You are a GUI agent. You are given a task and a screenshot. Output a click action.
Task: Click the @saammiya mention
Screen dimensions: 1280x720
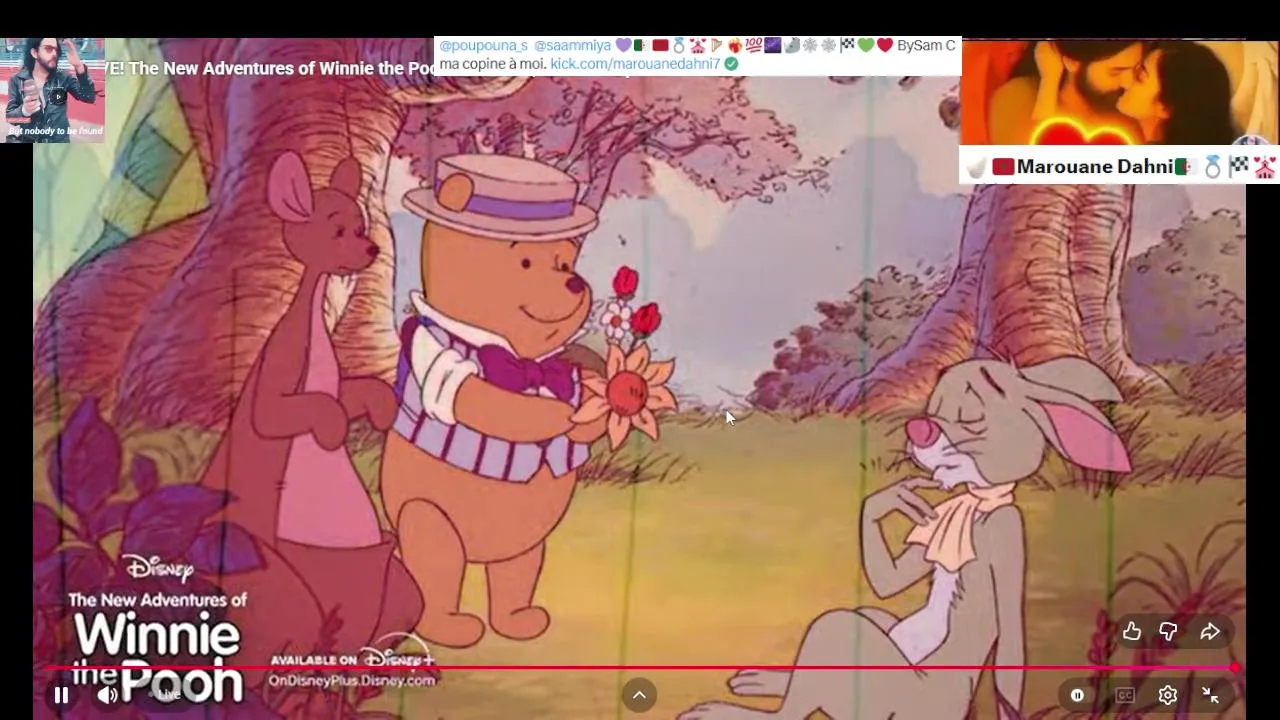572,45
